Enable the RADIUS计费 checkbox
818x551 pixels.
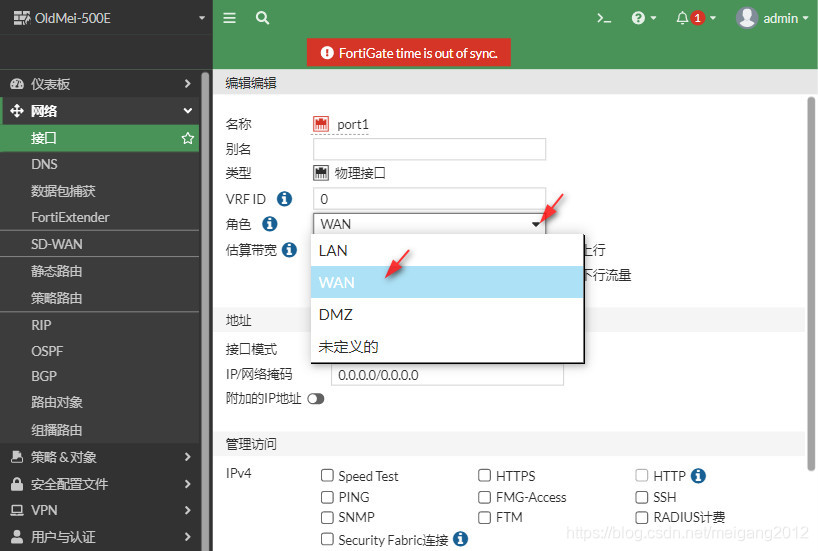point(641,517)
